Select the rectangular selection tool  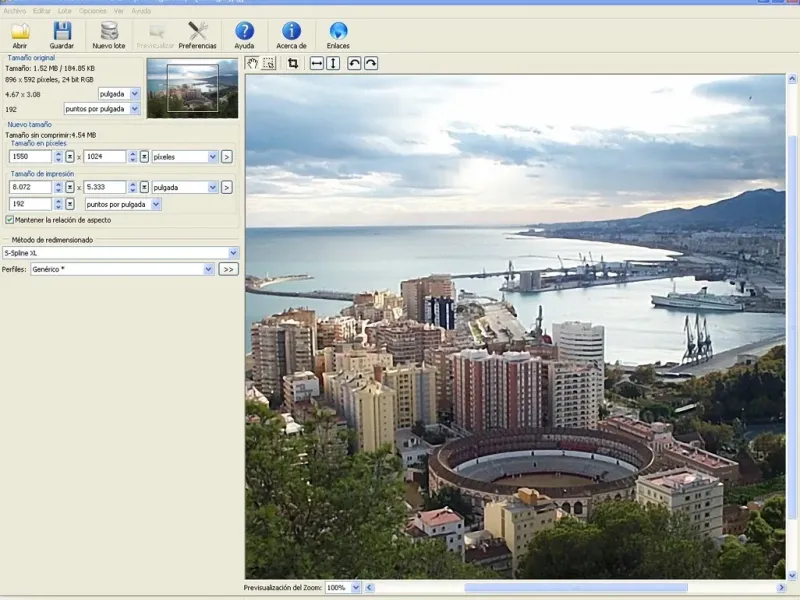269,64
